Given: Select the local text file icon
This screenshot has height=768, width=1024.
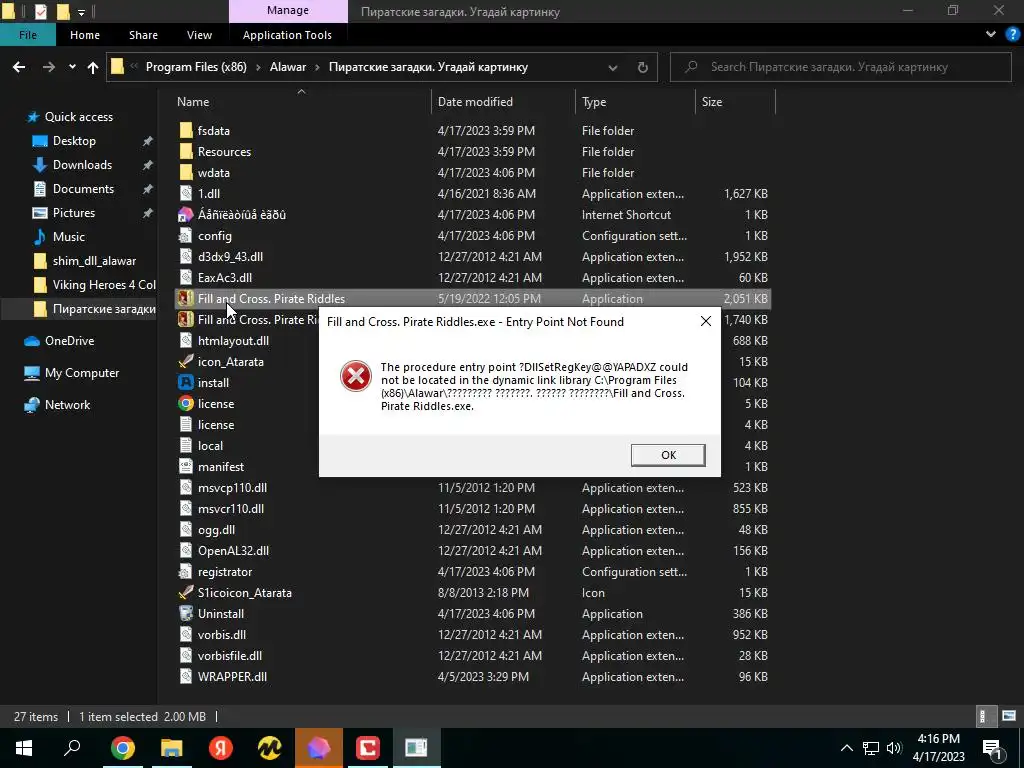Looking at the screenshot, I should pos(186,445).
